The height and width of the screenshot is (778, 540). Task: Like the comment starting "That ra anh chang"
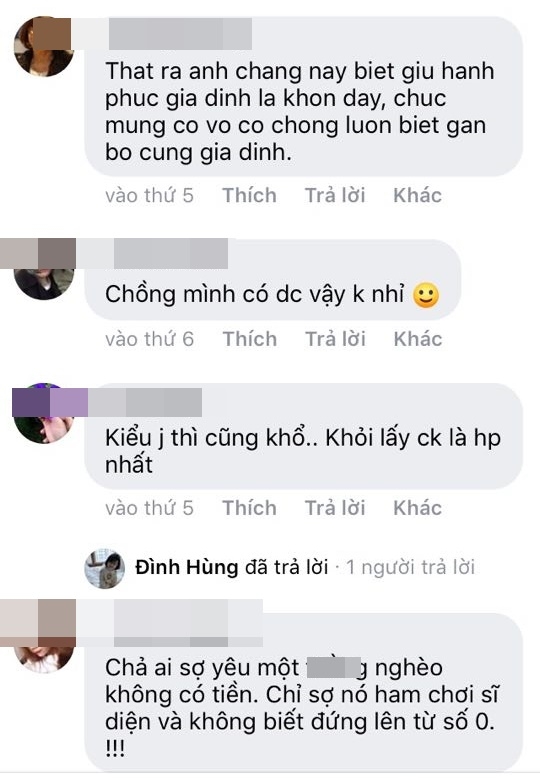coord(249,195)
